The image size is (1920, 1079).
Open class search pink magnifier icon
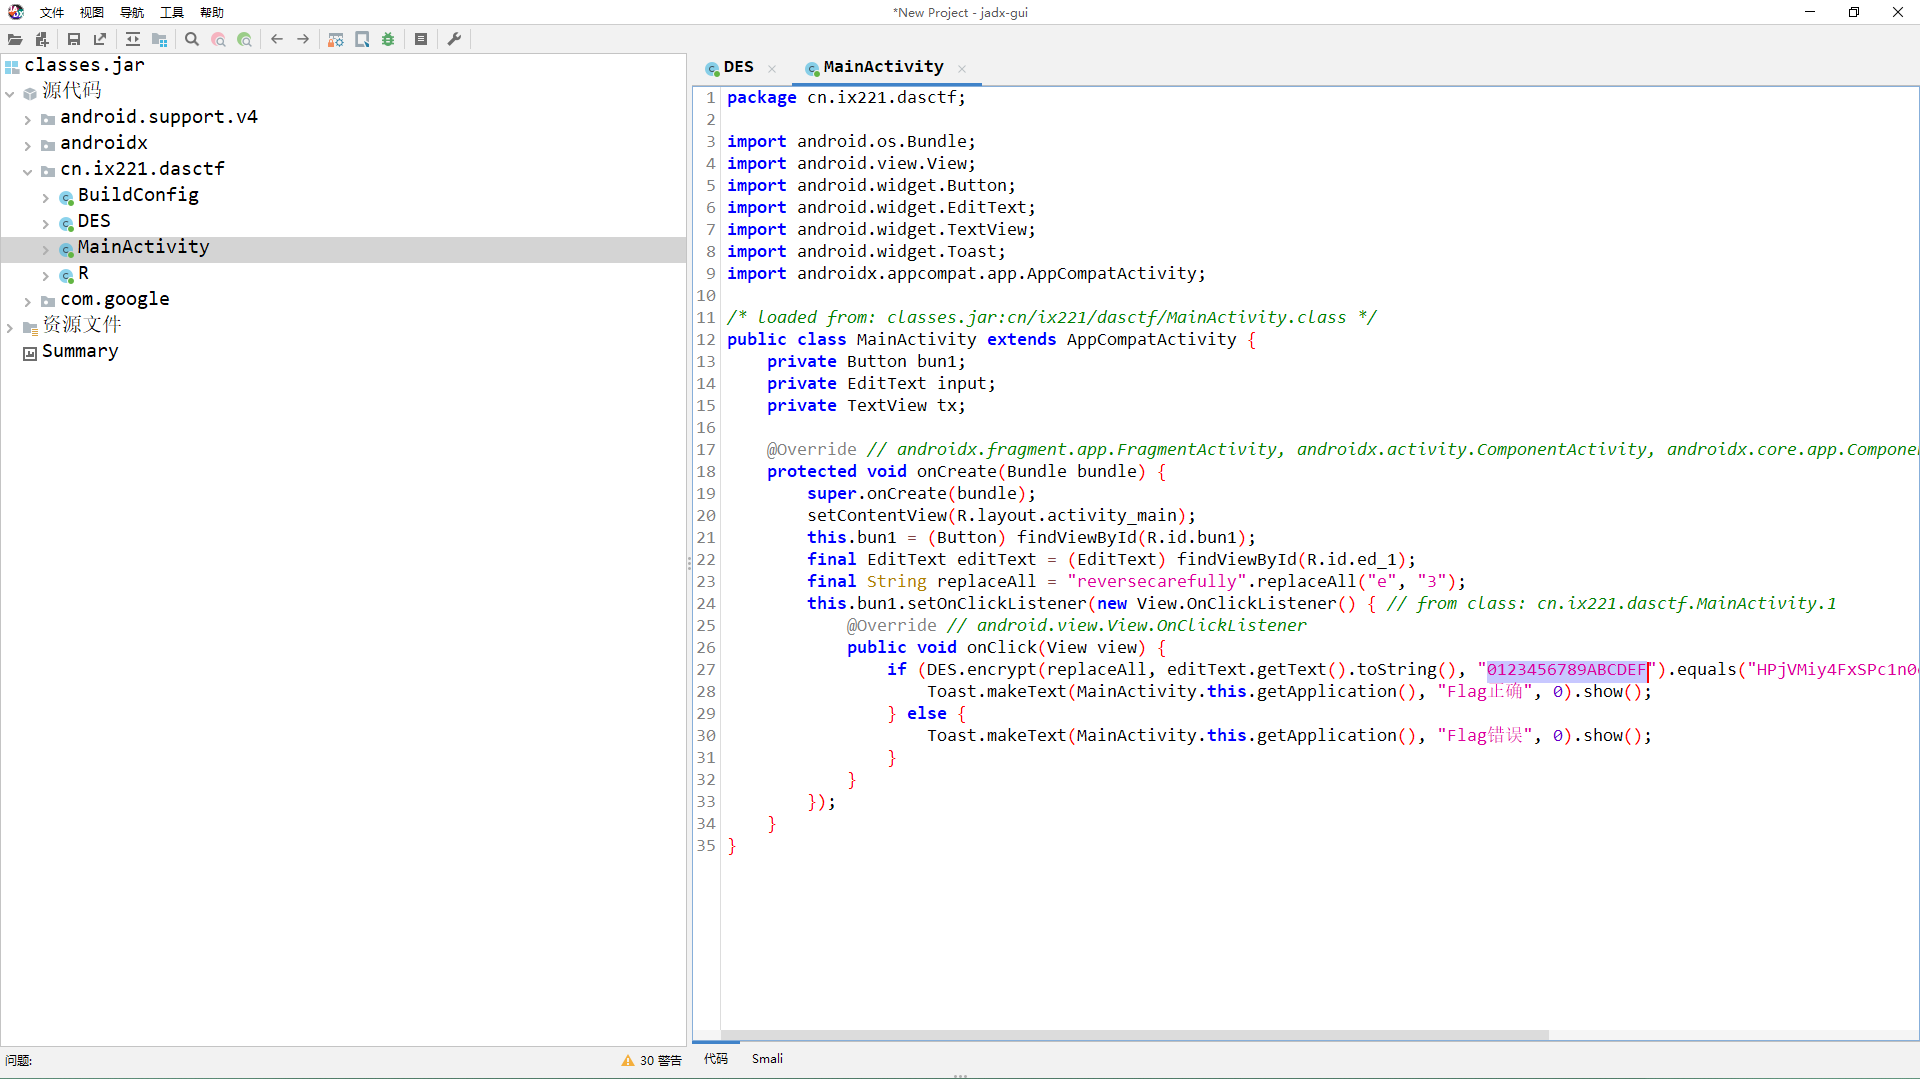pos(218,39)
